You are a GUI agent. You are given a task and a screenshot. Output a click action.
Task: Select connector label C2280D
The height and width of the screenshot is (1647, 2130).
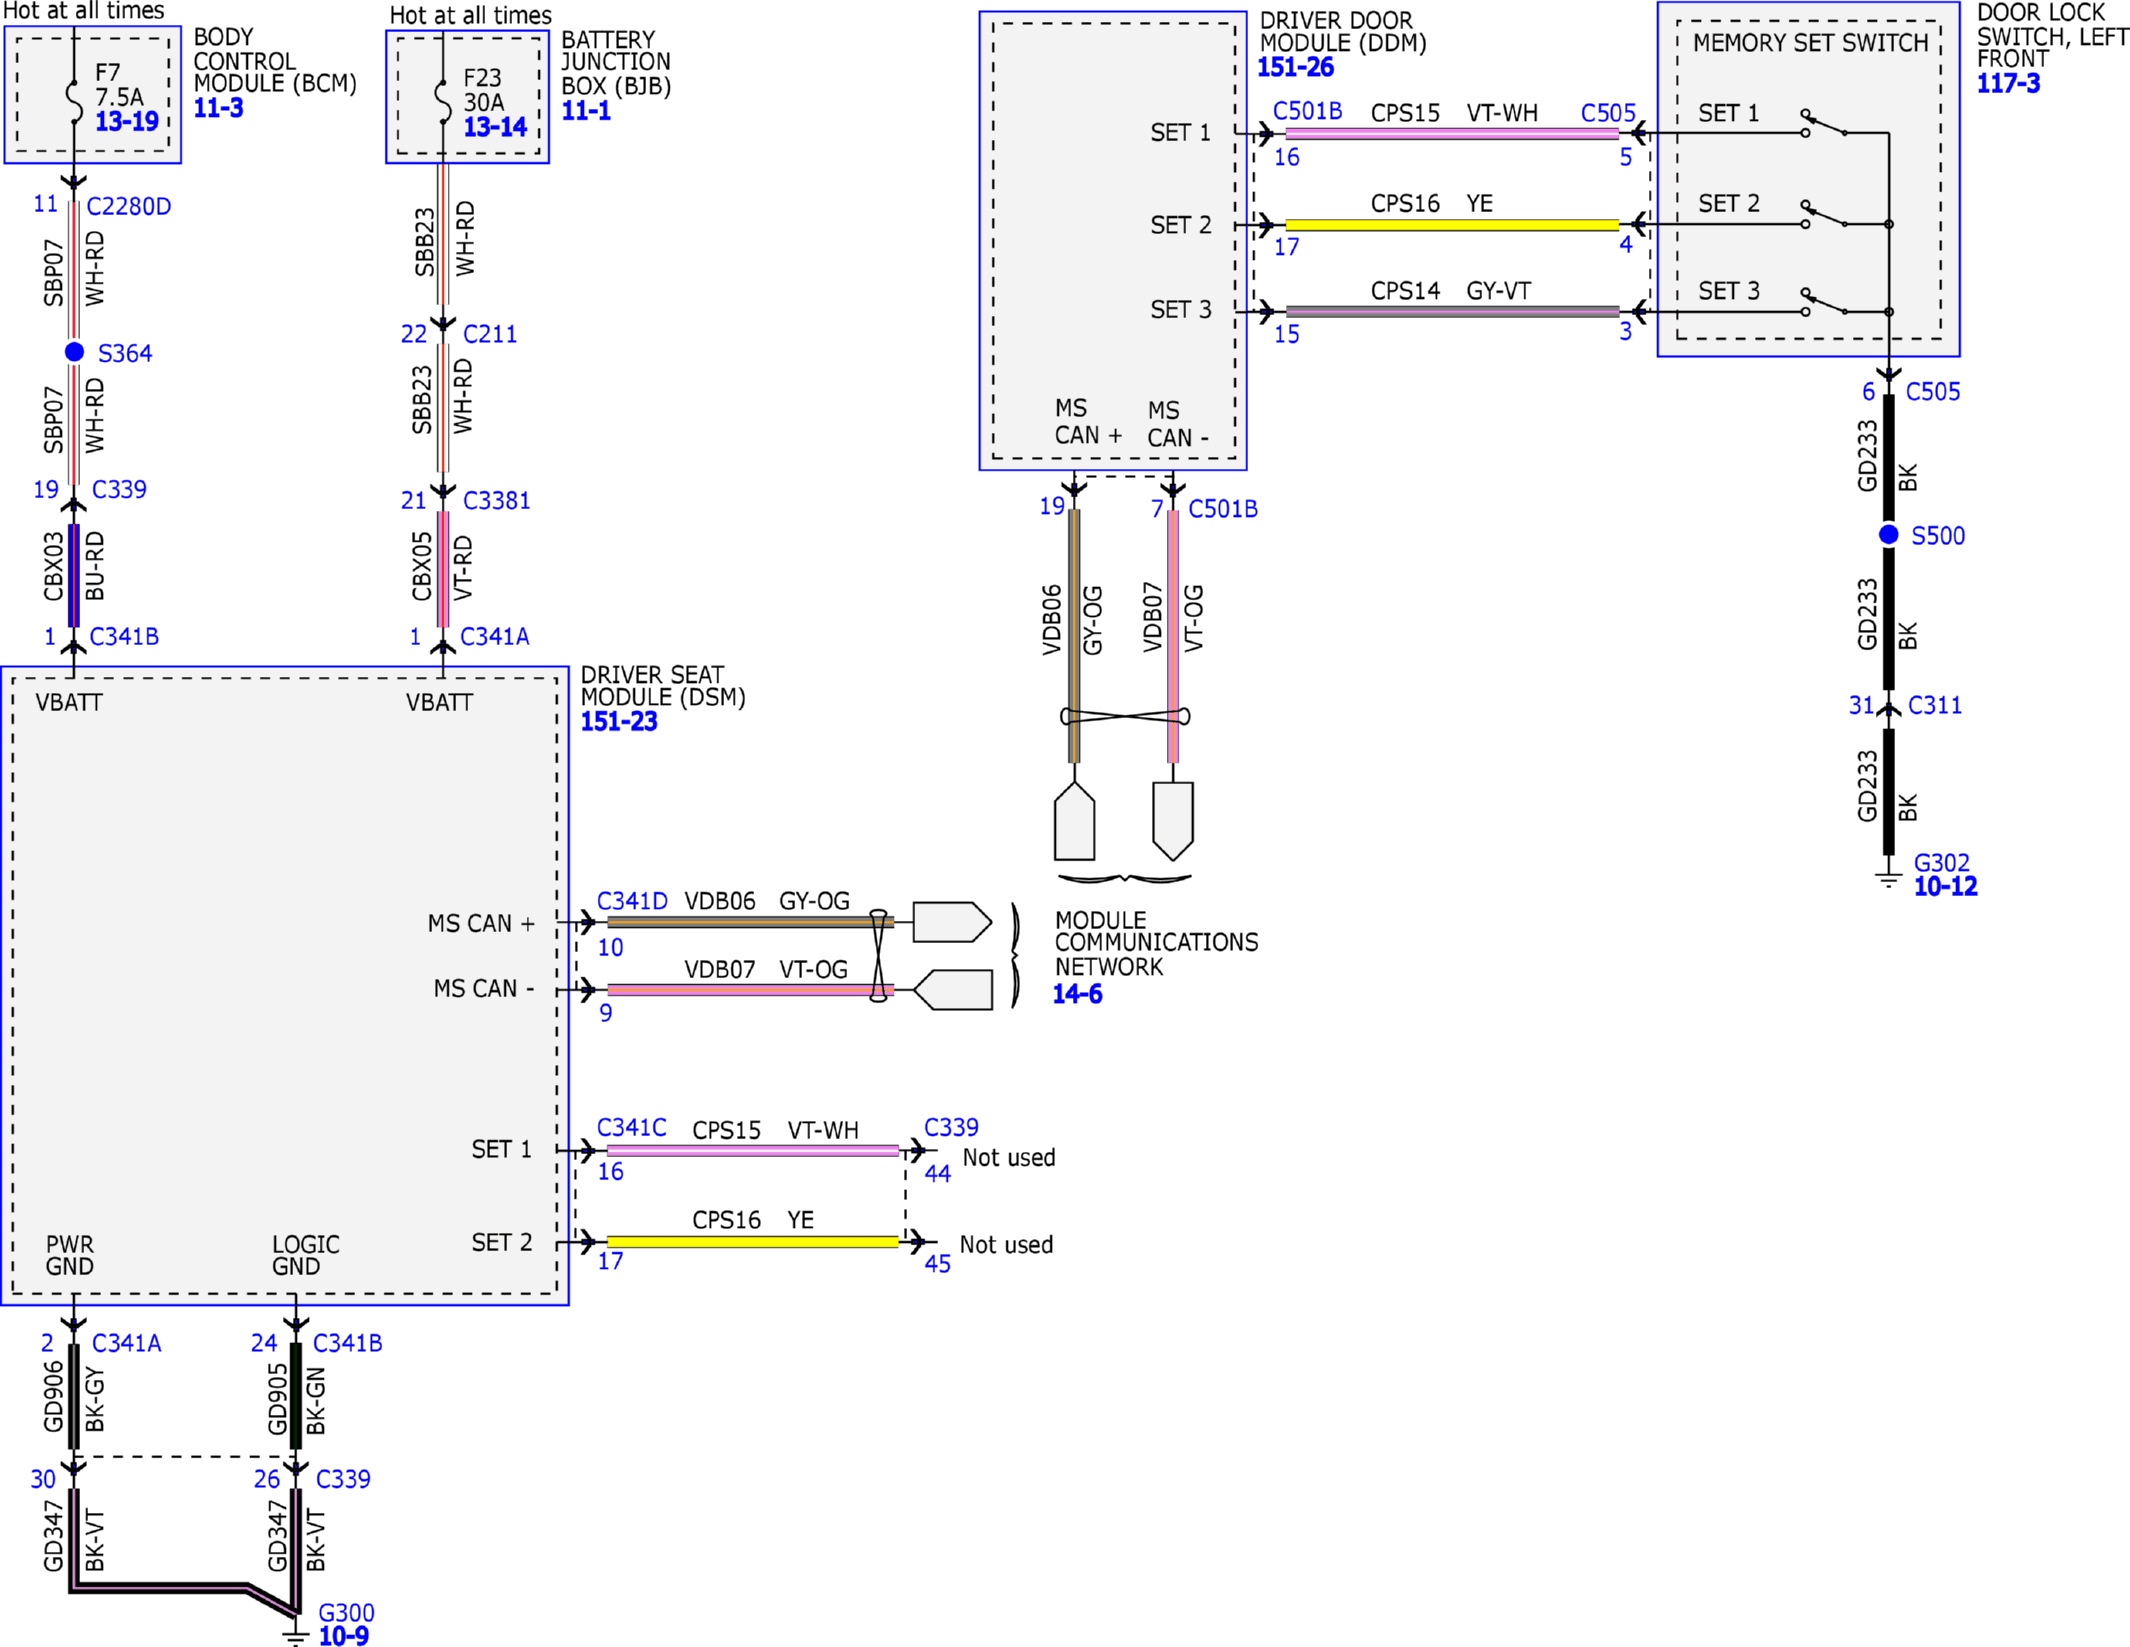129,207
